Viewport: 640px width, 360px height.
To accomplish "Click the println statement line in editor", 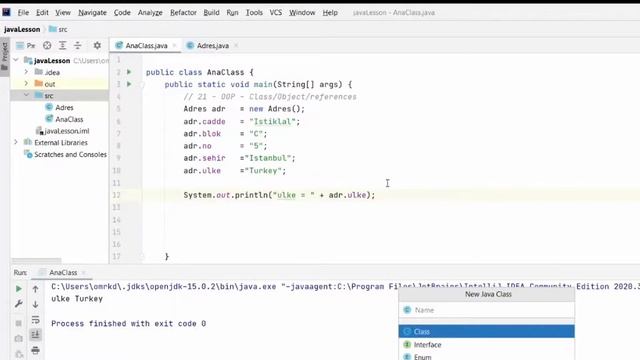I will pos(279,195).
